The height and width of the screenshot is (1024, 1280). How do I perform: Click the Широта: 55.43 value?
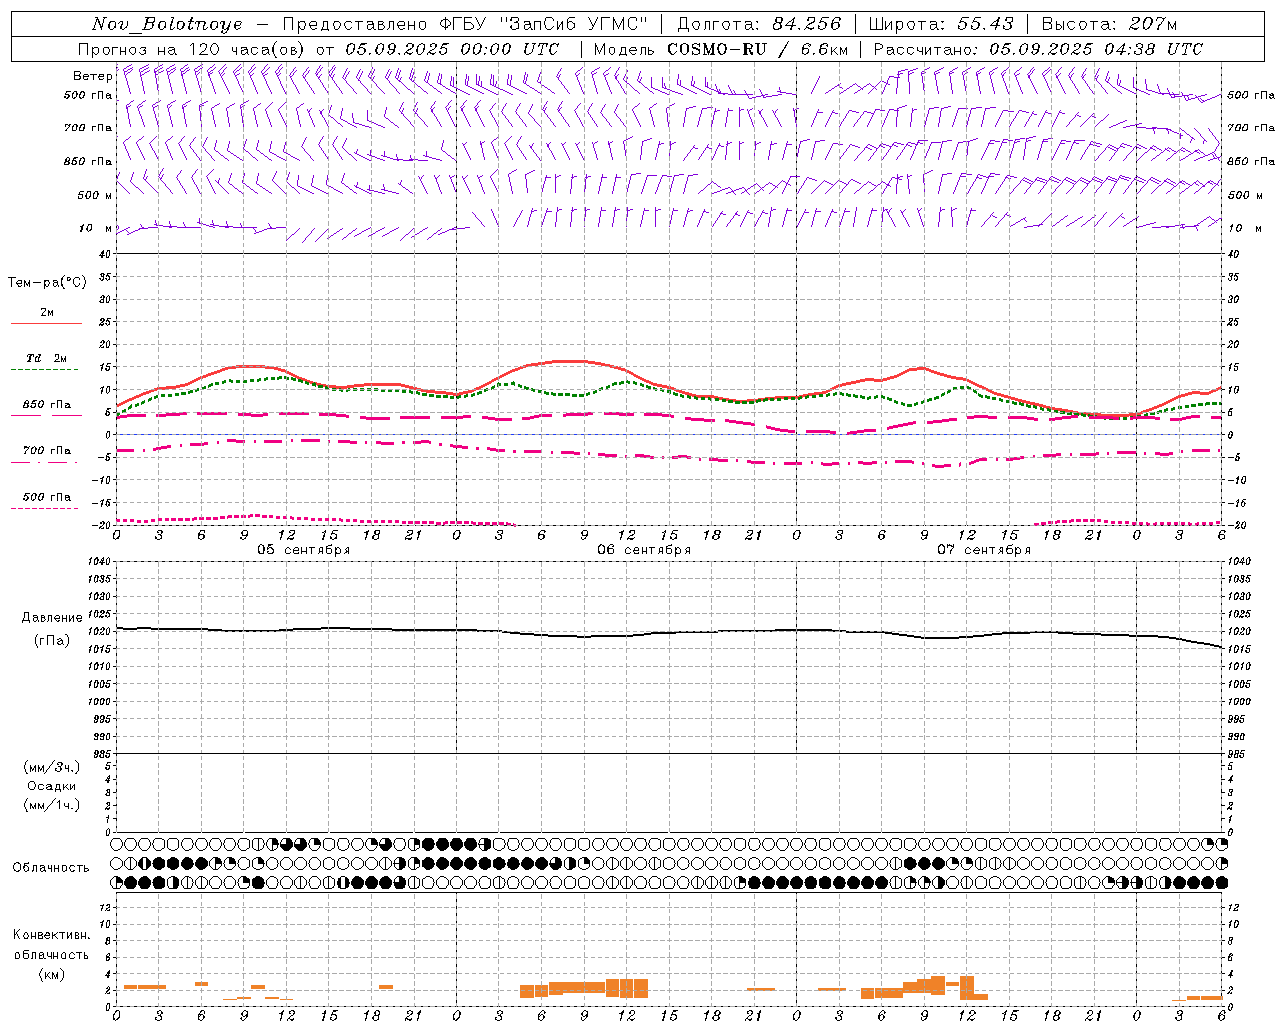tap(941, 24)
